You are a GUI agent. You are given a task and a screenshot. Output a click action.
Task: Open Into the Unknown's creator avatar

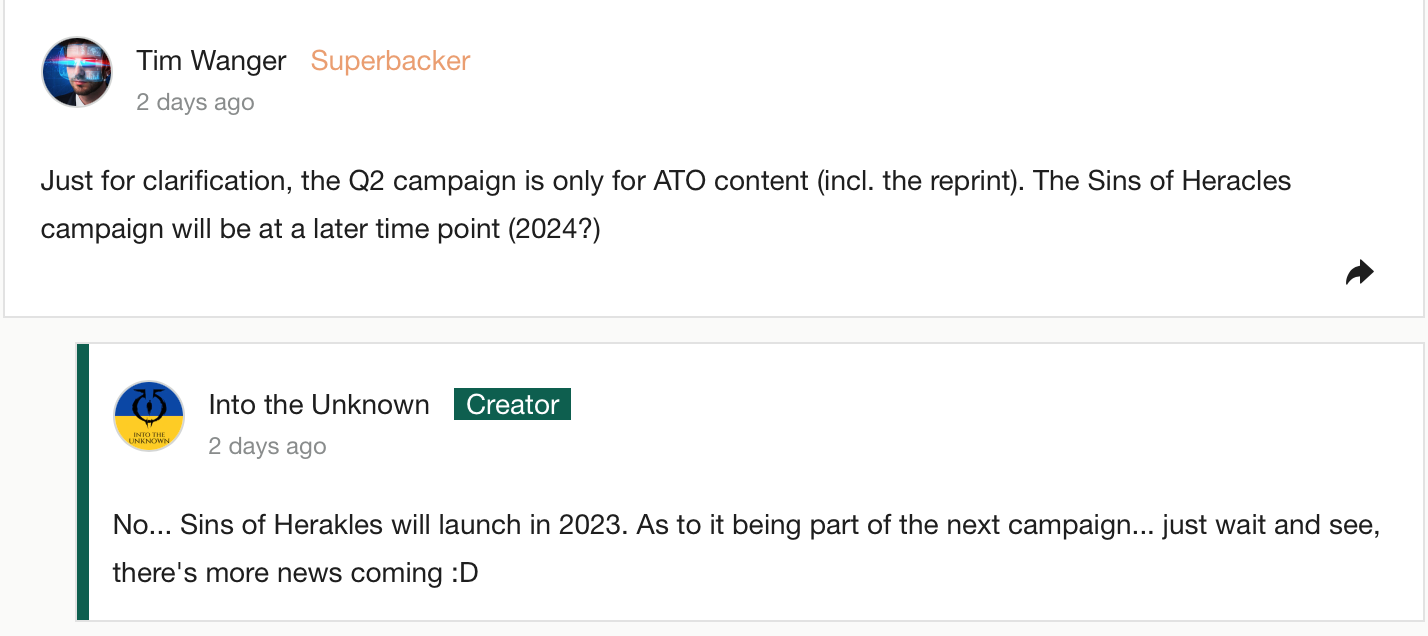coord(149,416)
